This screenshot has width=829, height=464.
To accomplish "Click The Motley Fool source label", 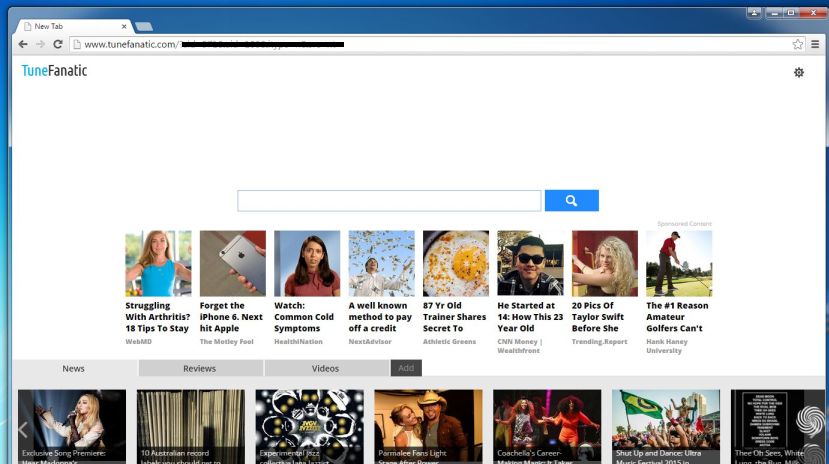I will pyautogui.click(x=226, y=342).
